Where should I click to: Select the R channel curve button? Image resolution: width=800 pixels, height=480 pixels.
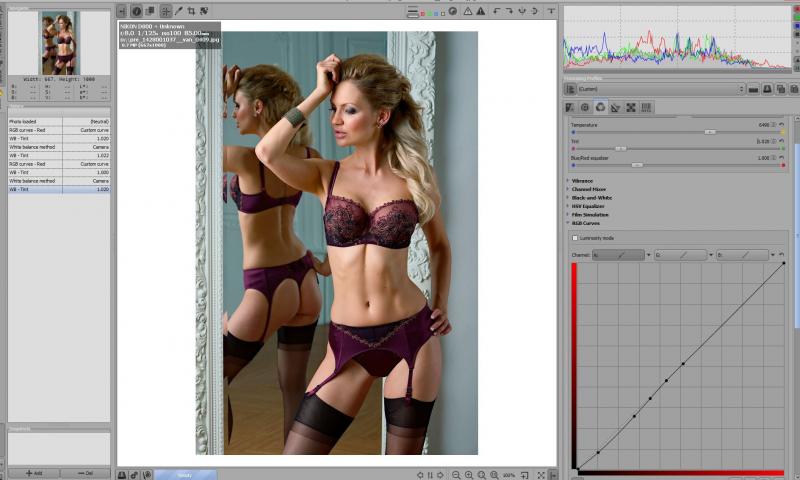pos(618,255)
